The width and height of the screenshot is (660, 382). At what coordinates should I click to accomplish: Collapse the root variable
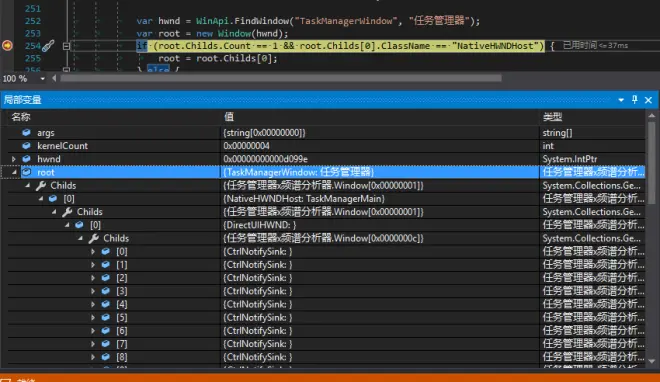[14, 172]
